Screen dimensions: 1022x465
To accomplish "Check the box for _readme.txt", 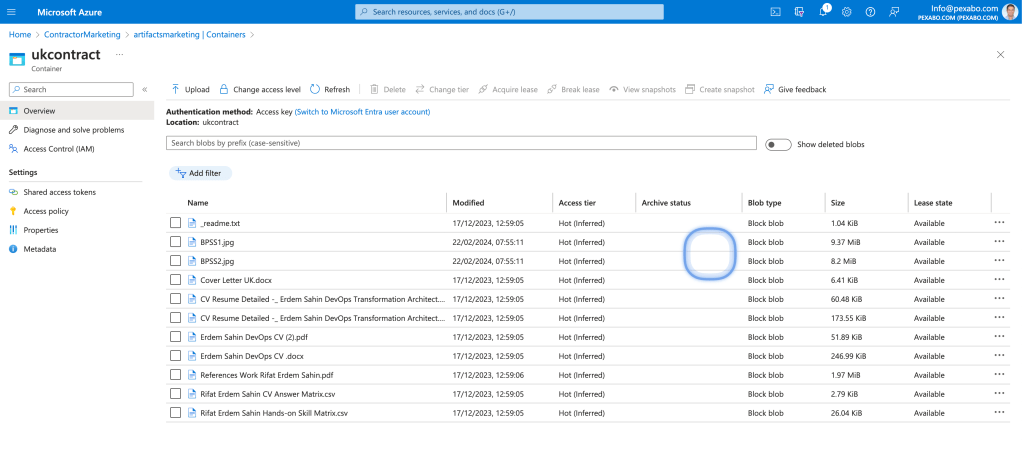I will click(x=175, y=223).
